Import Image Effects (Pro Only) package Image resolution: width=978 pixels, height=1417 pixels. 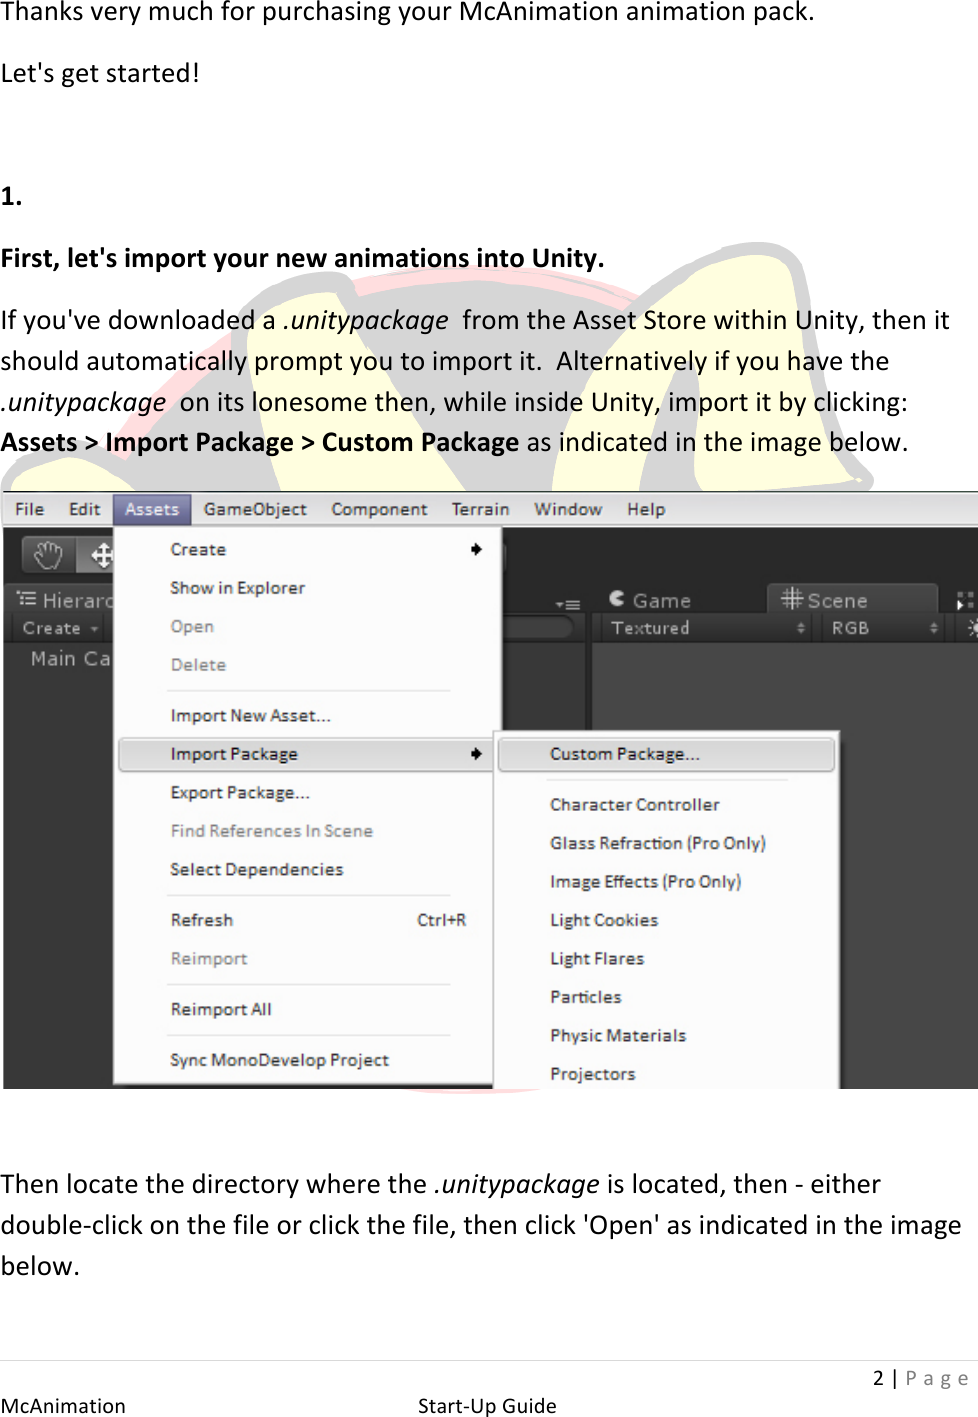pos(645,882)
